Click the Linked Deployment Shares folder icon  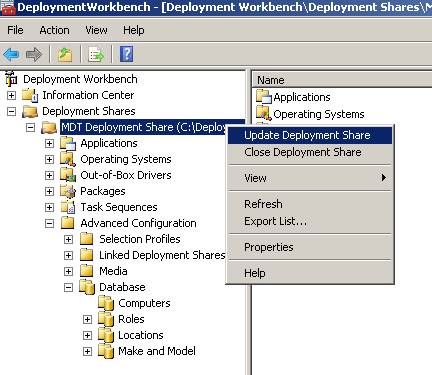87,255
